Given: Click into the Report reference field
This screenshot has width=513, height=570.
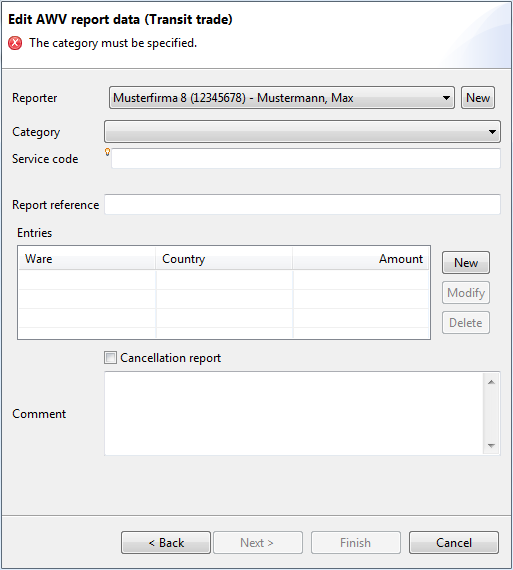Looking at the screenshot, I should coord(302,204).
